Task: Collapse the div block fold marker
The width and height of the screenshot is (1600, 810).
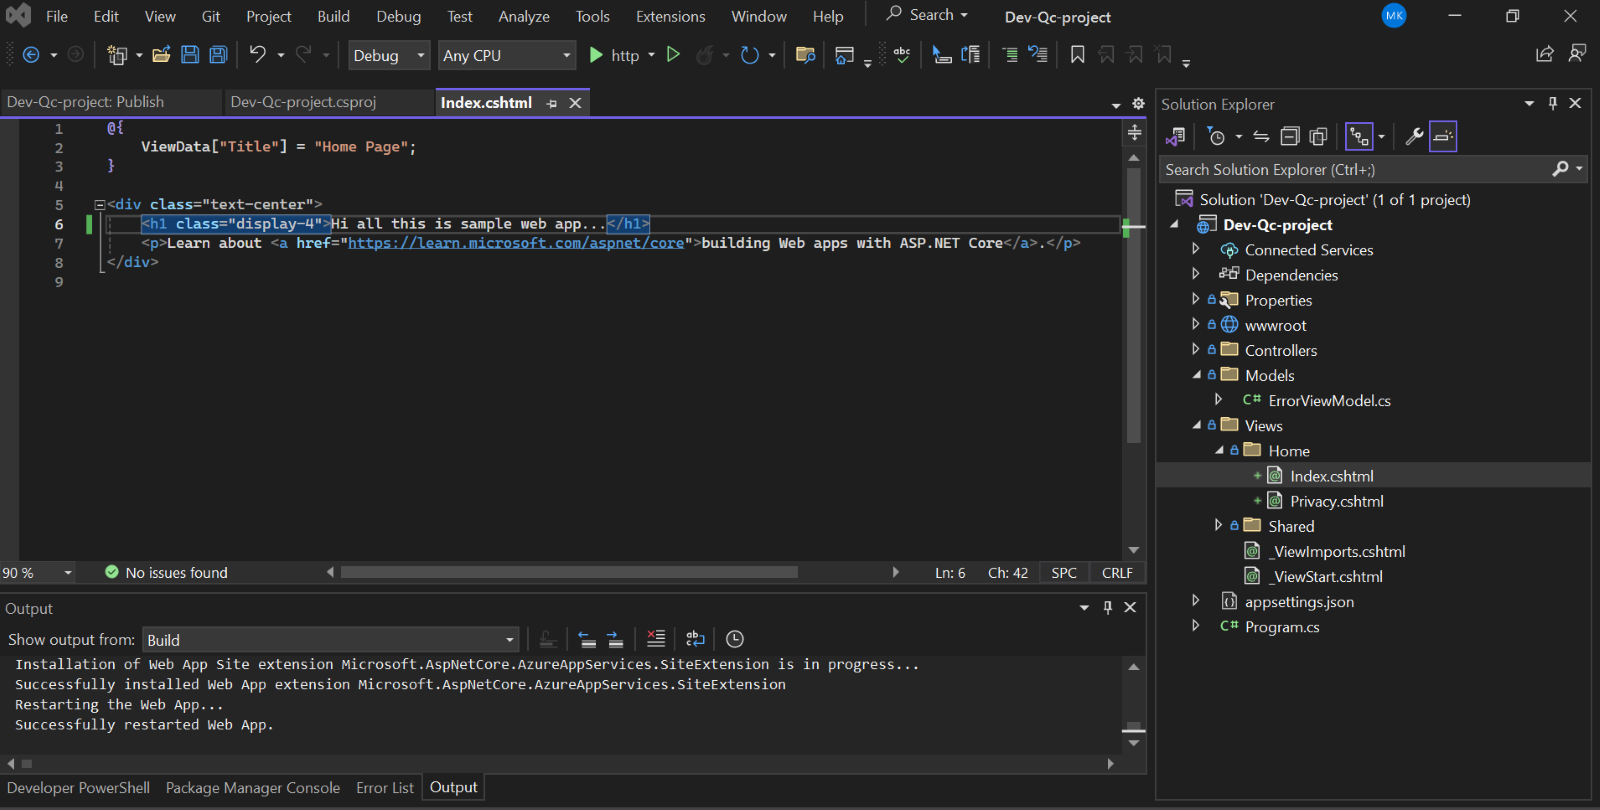Action: [x=100, y=205]
